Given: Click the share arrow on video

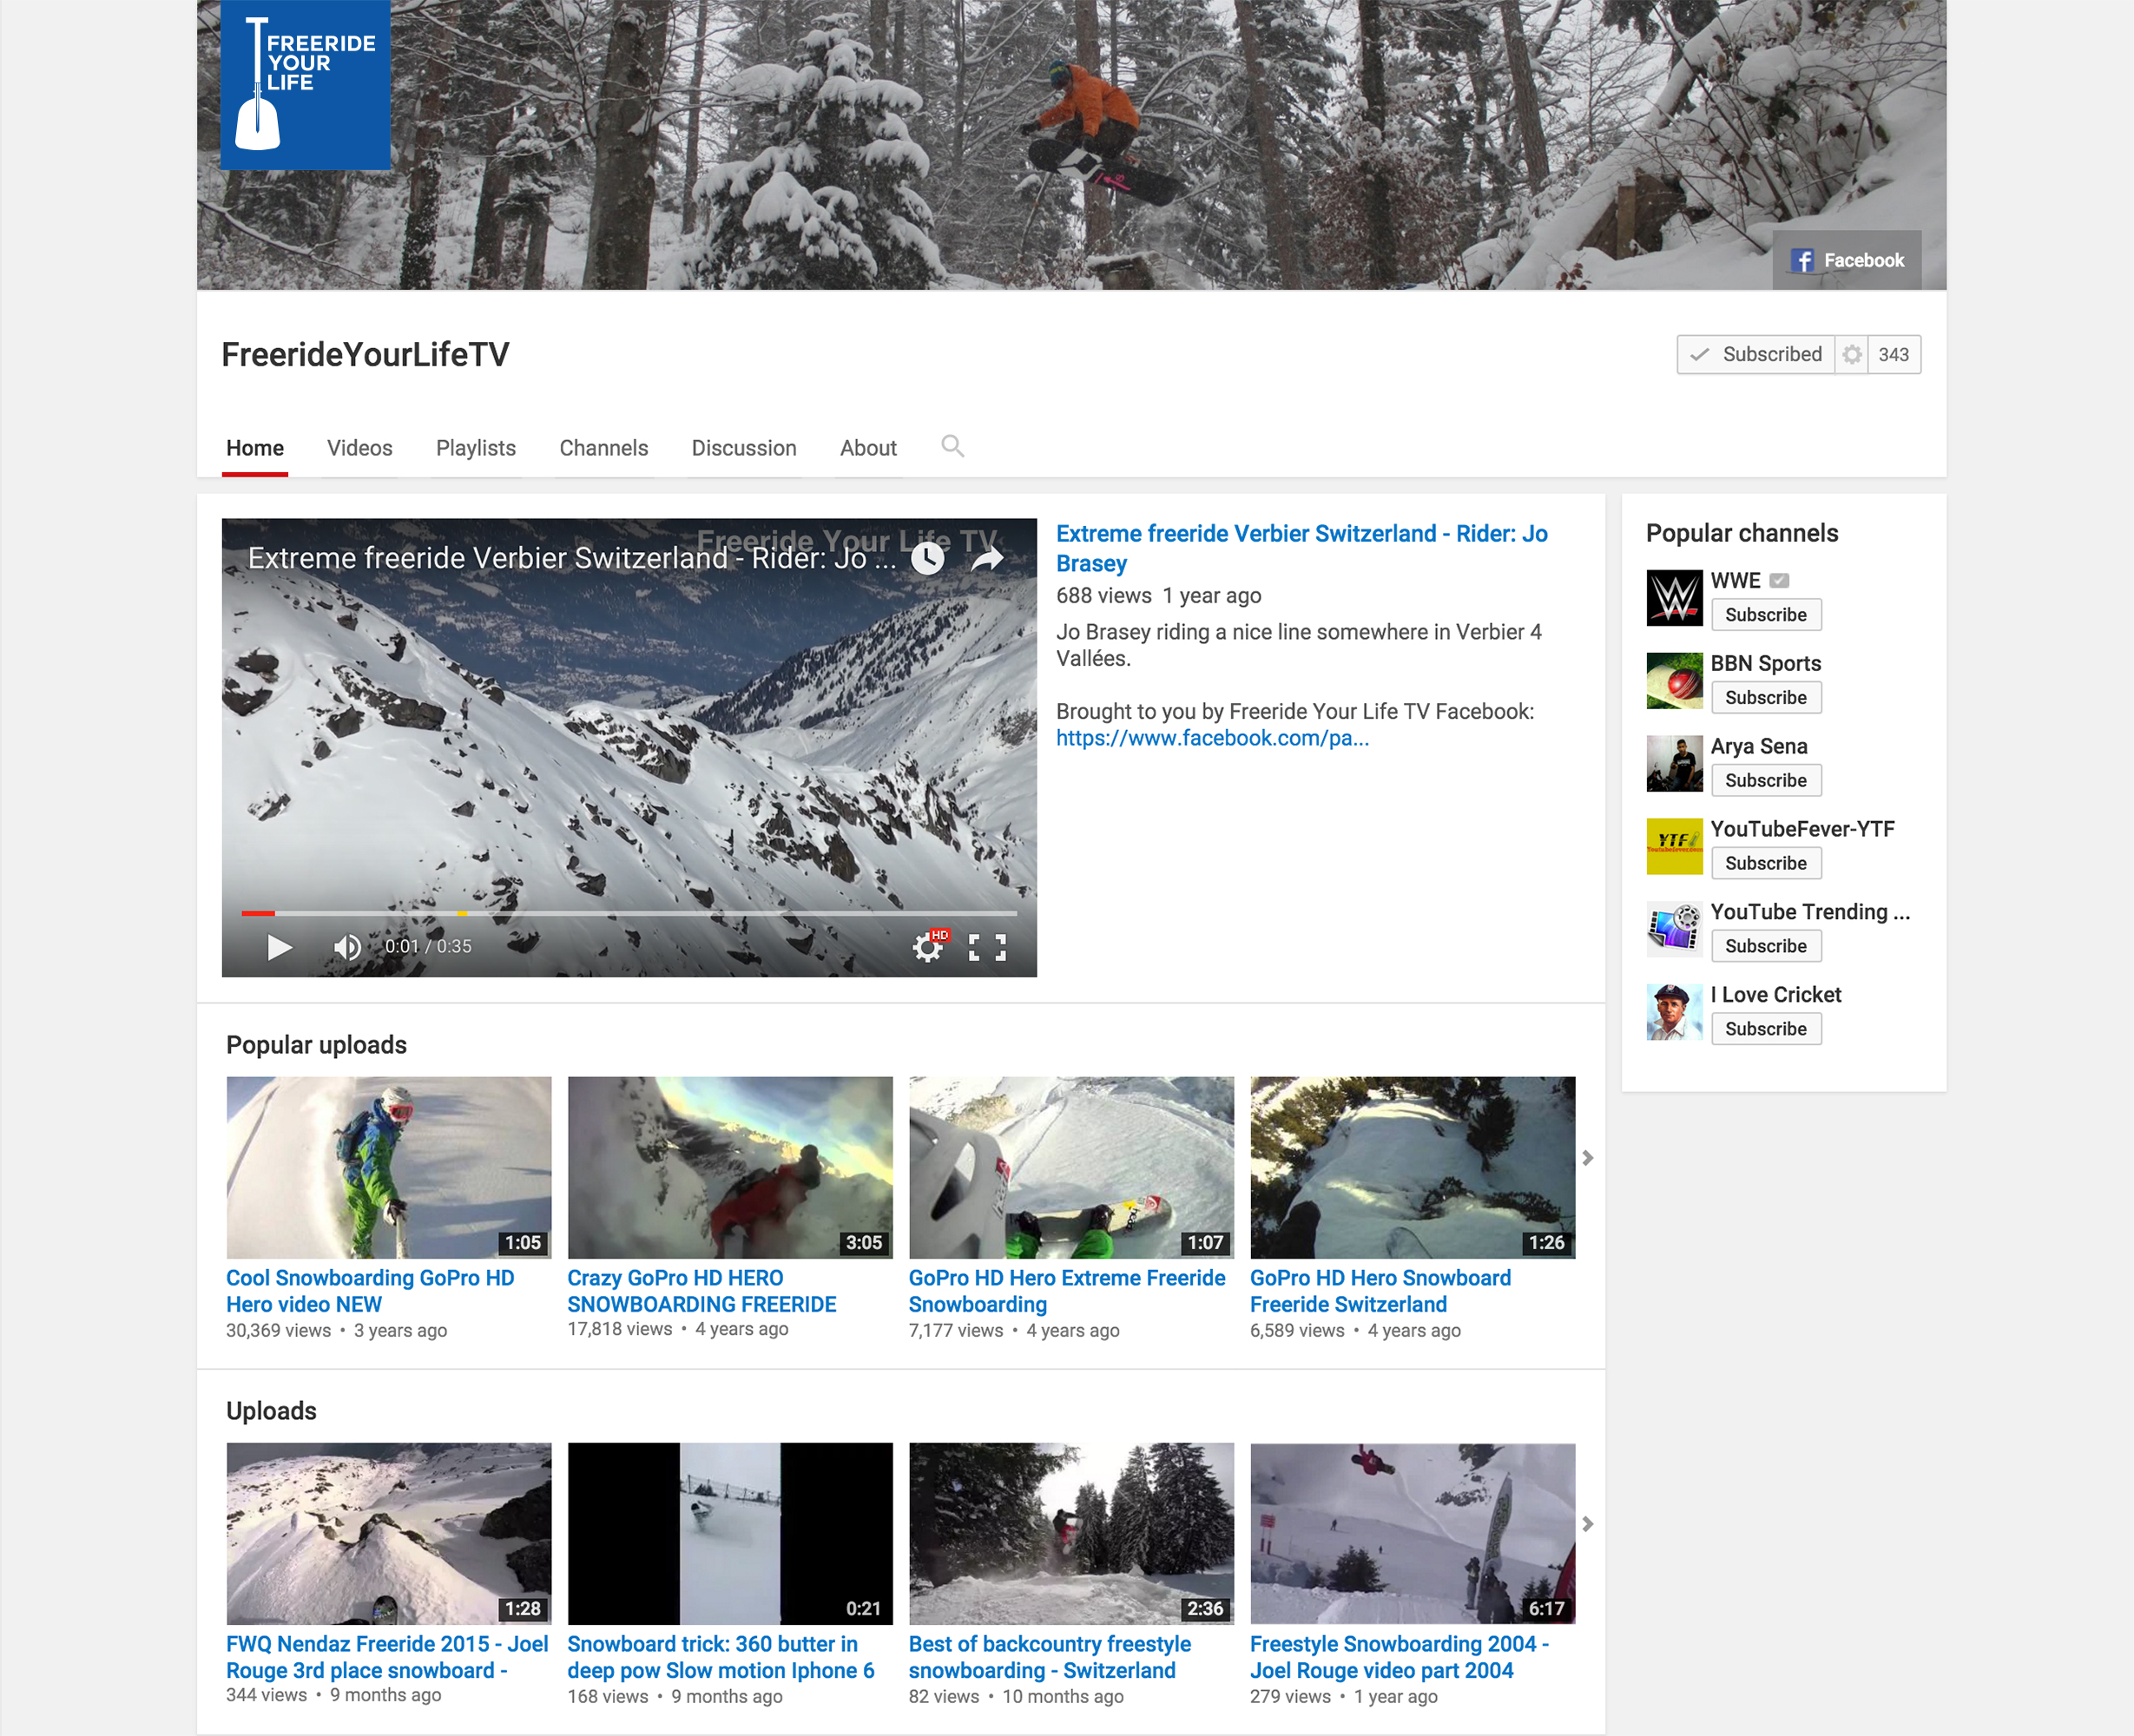Looking at the screenshot, I should point(987,558).
